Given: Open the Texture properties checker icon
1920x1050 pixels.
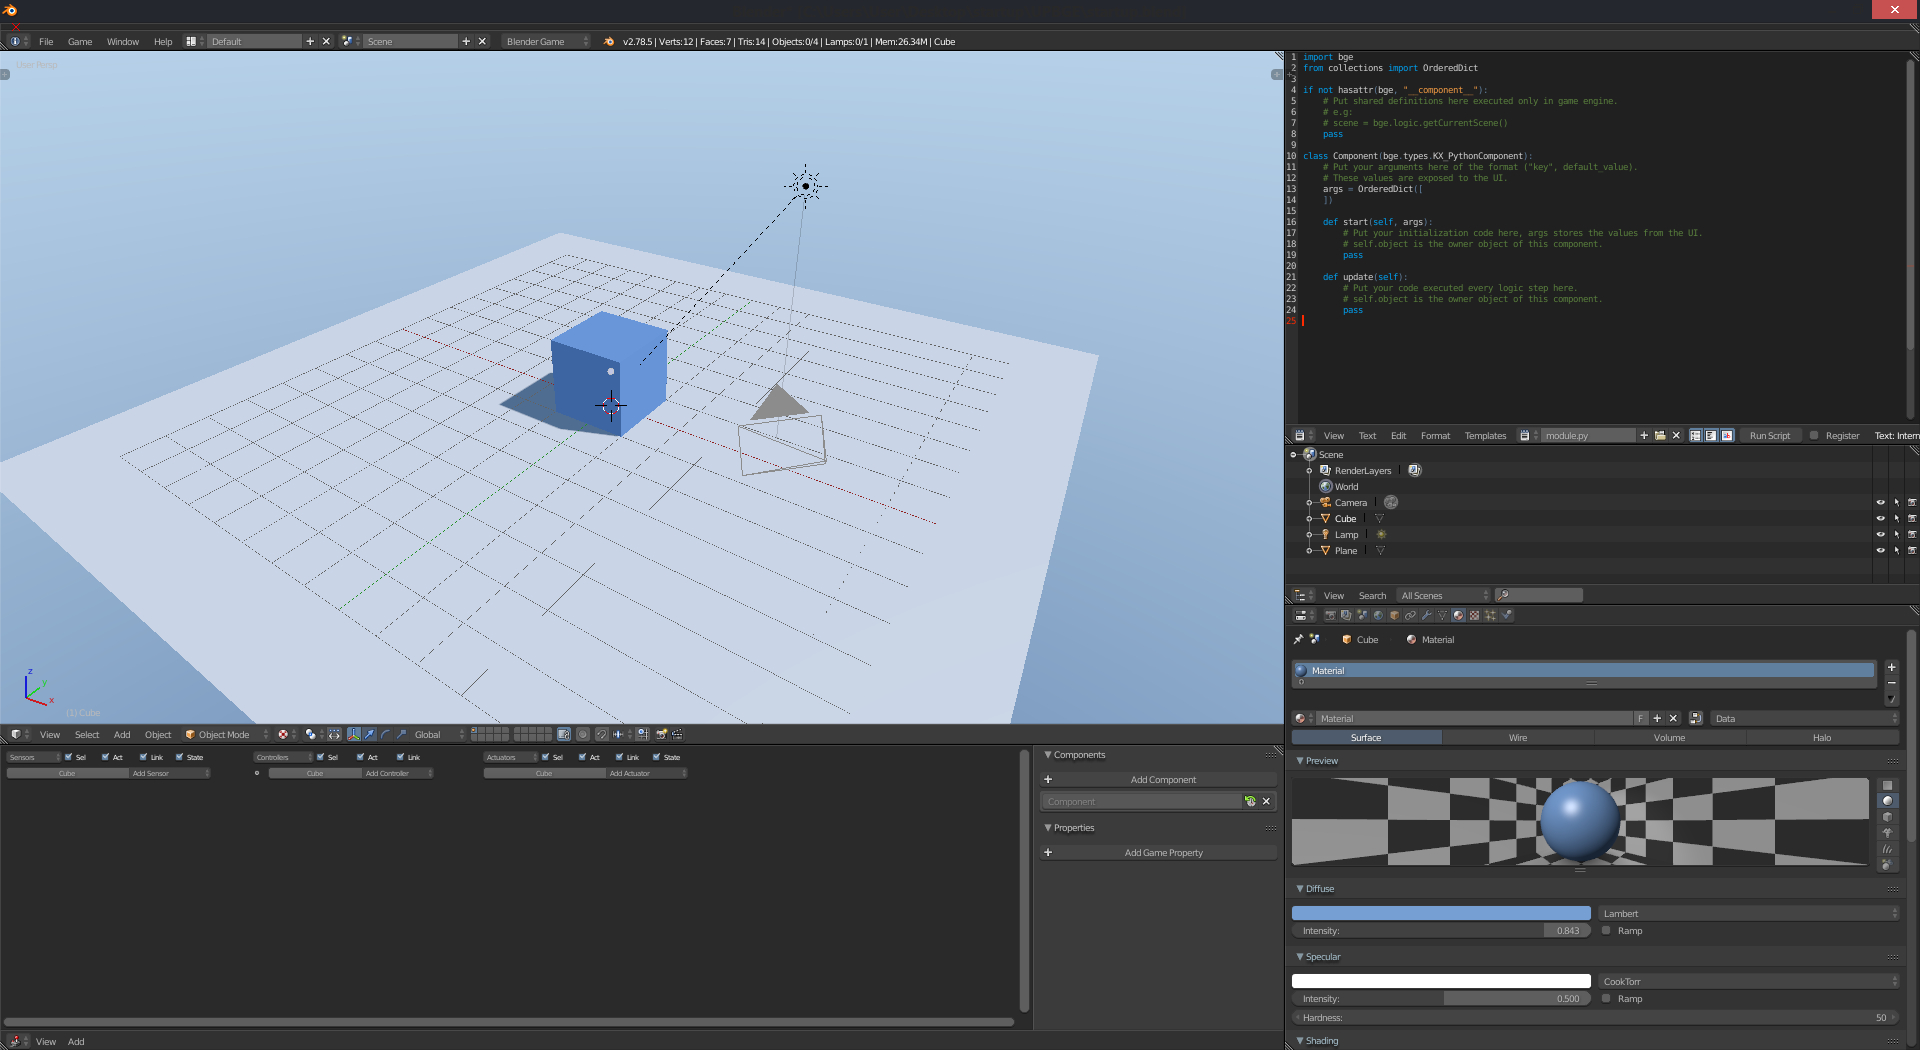Looking at the screenshot, I should point(1474,615).
